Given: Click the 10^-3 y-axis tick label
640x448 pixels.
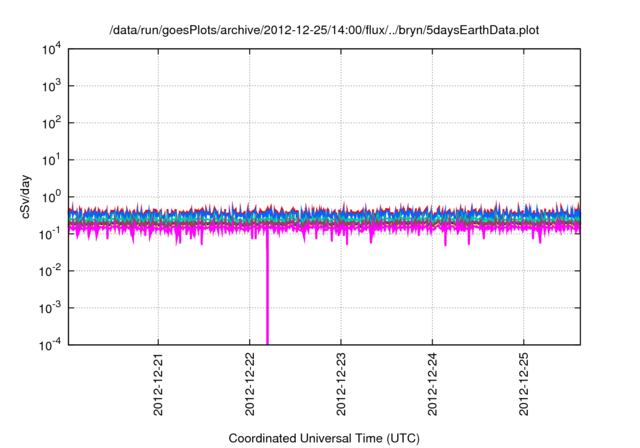Looking at the screenshot, I should tap(50, 308).
